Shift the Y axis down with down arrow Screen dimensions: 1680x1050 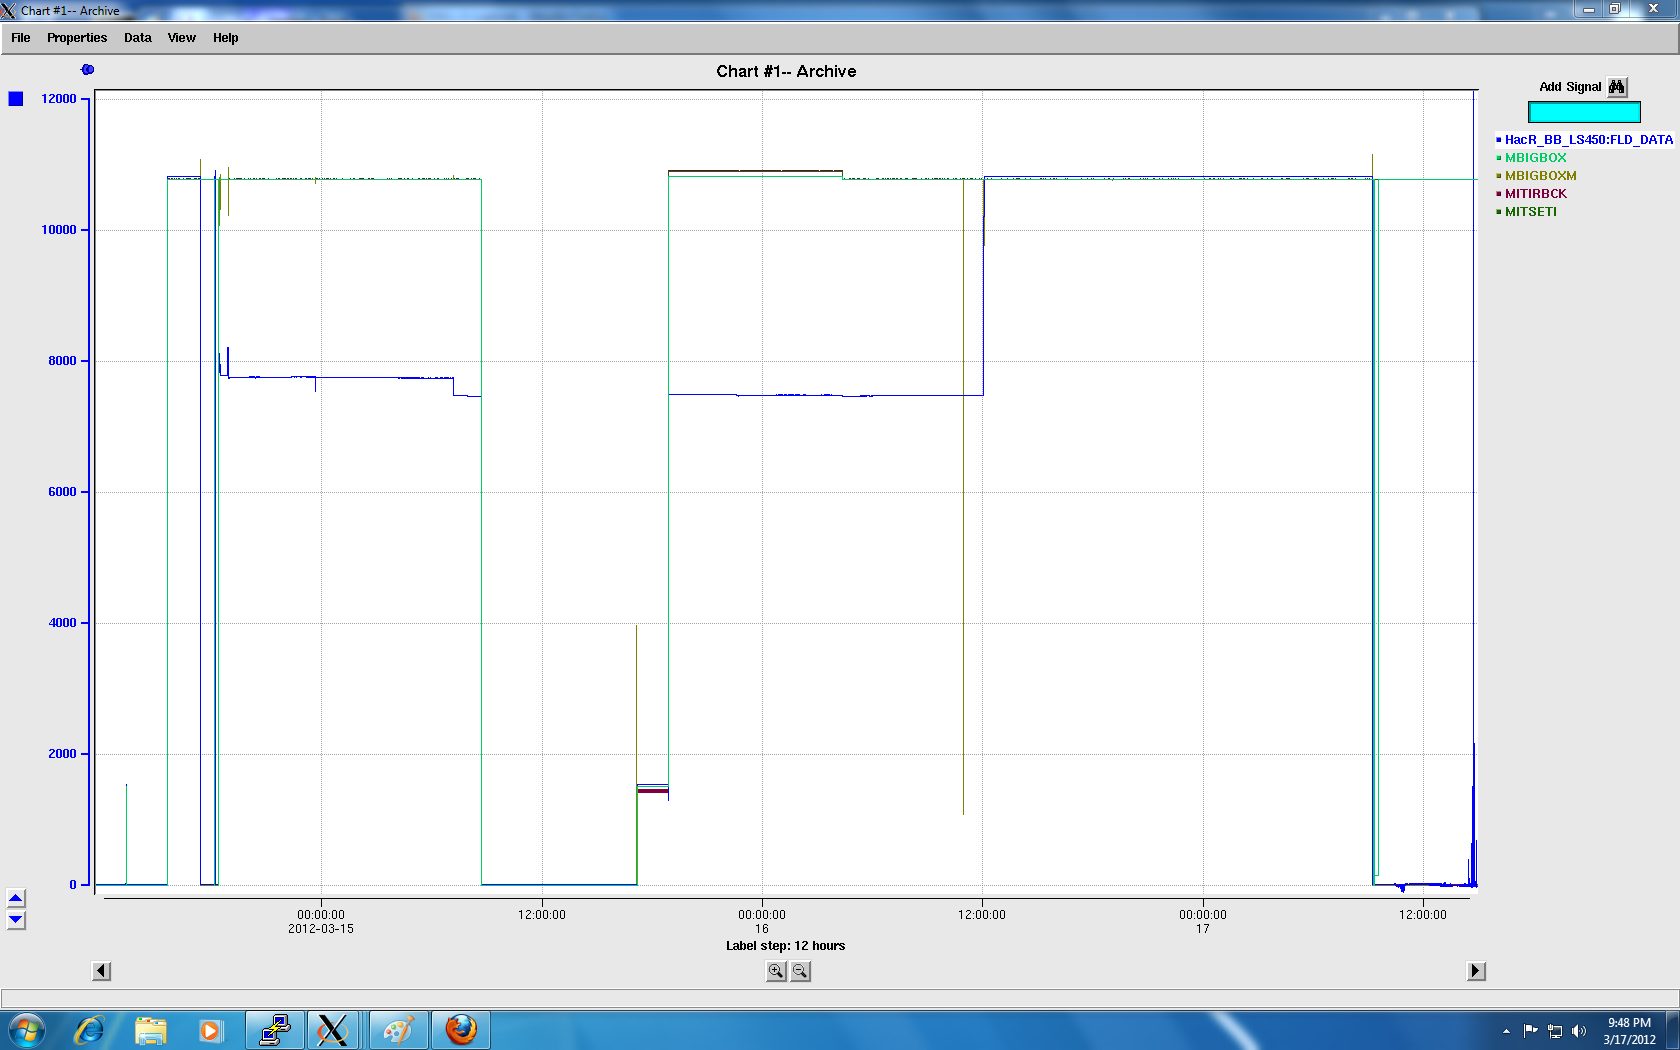pos(16,920)
